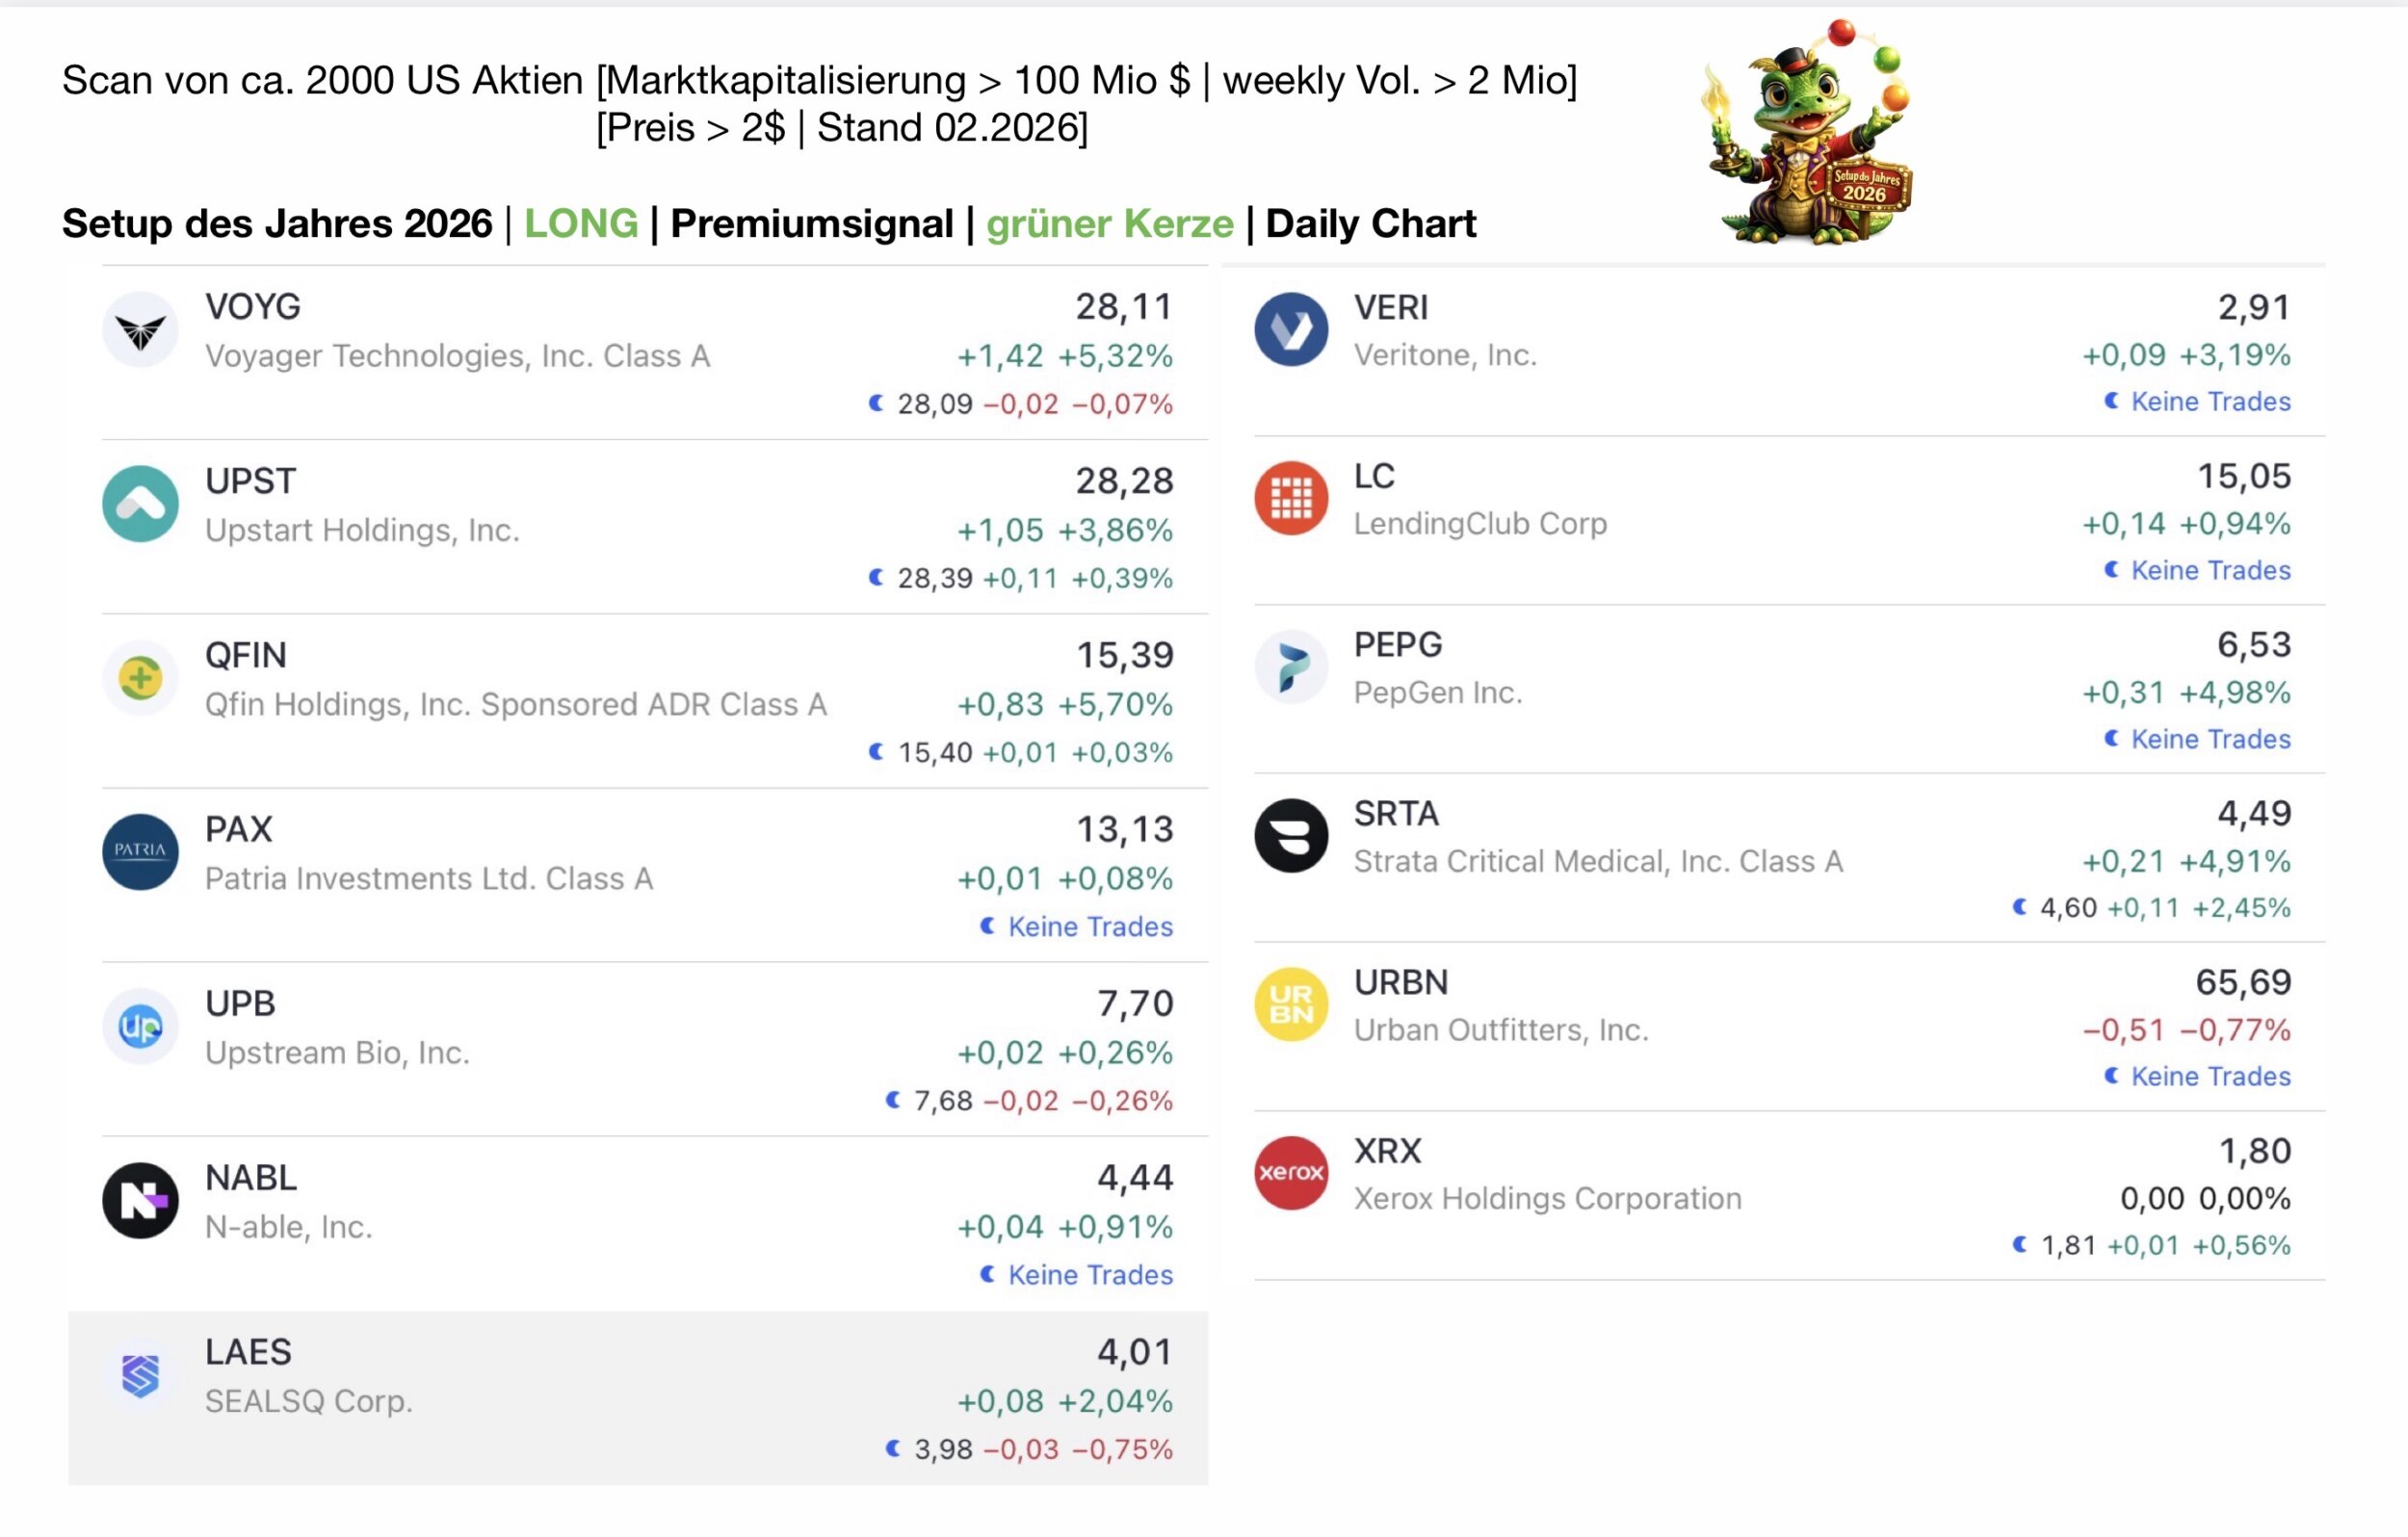Click the Urban Outfitters URBN logo icon
The width and height of the screenshot is (2408, 1537).
tap(1291, 1004)
